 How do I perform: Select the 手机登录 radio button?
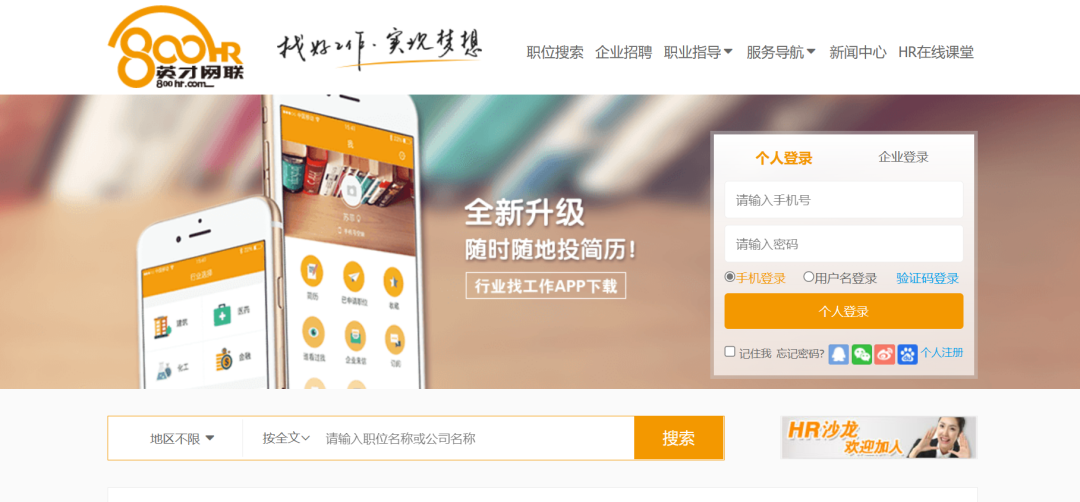[x=729, y=277]
